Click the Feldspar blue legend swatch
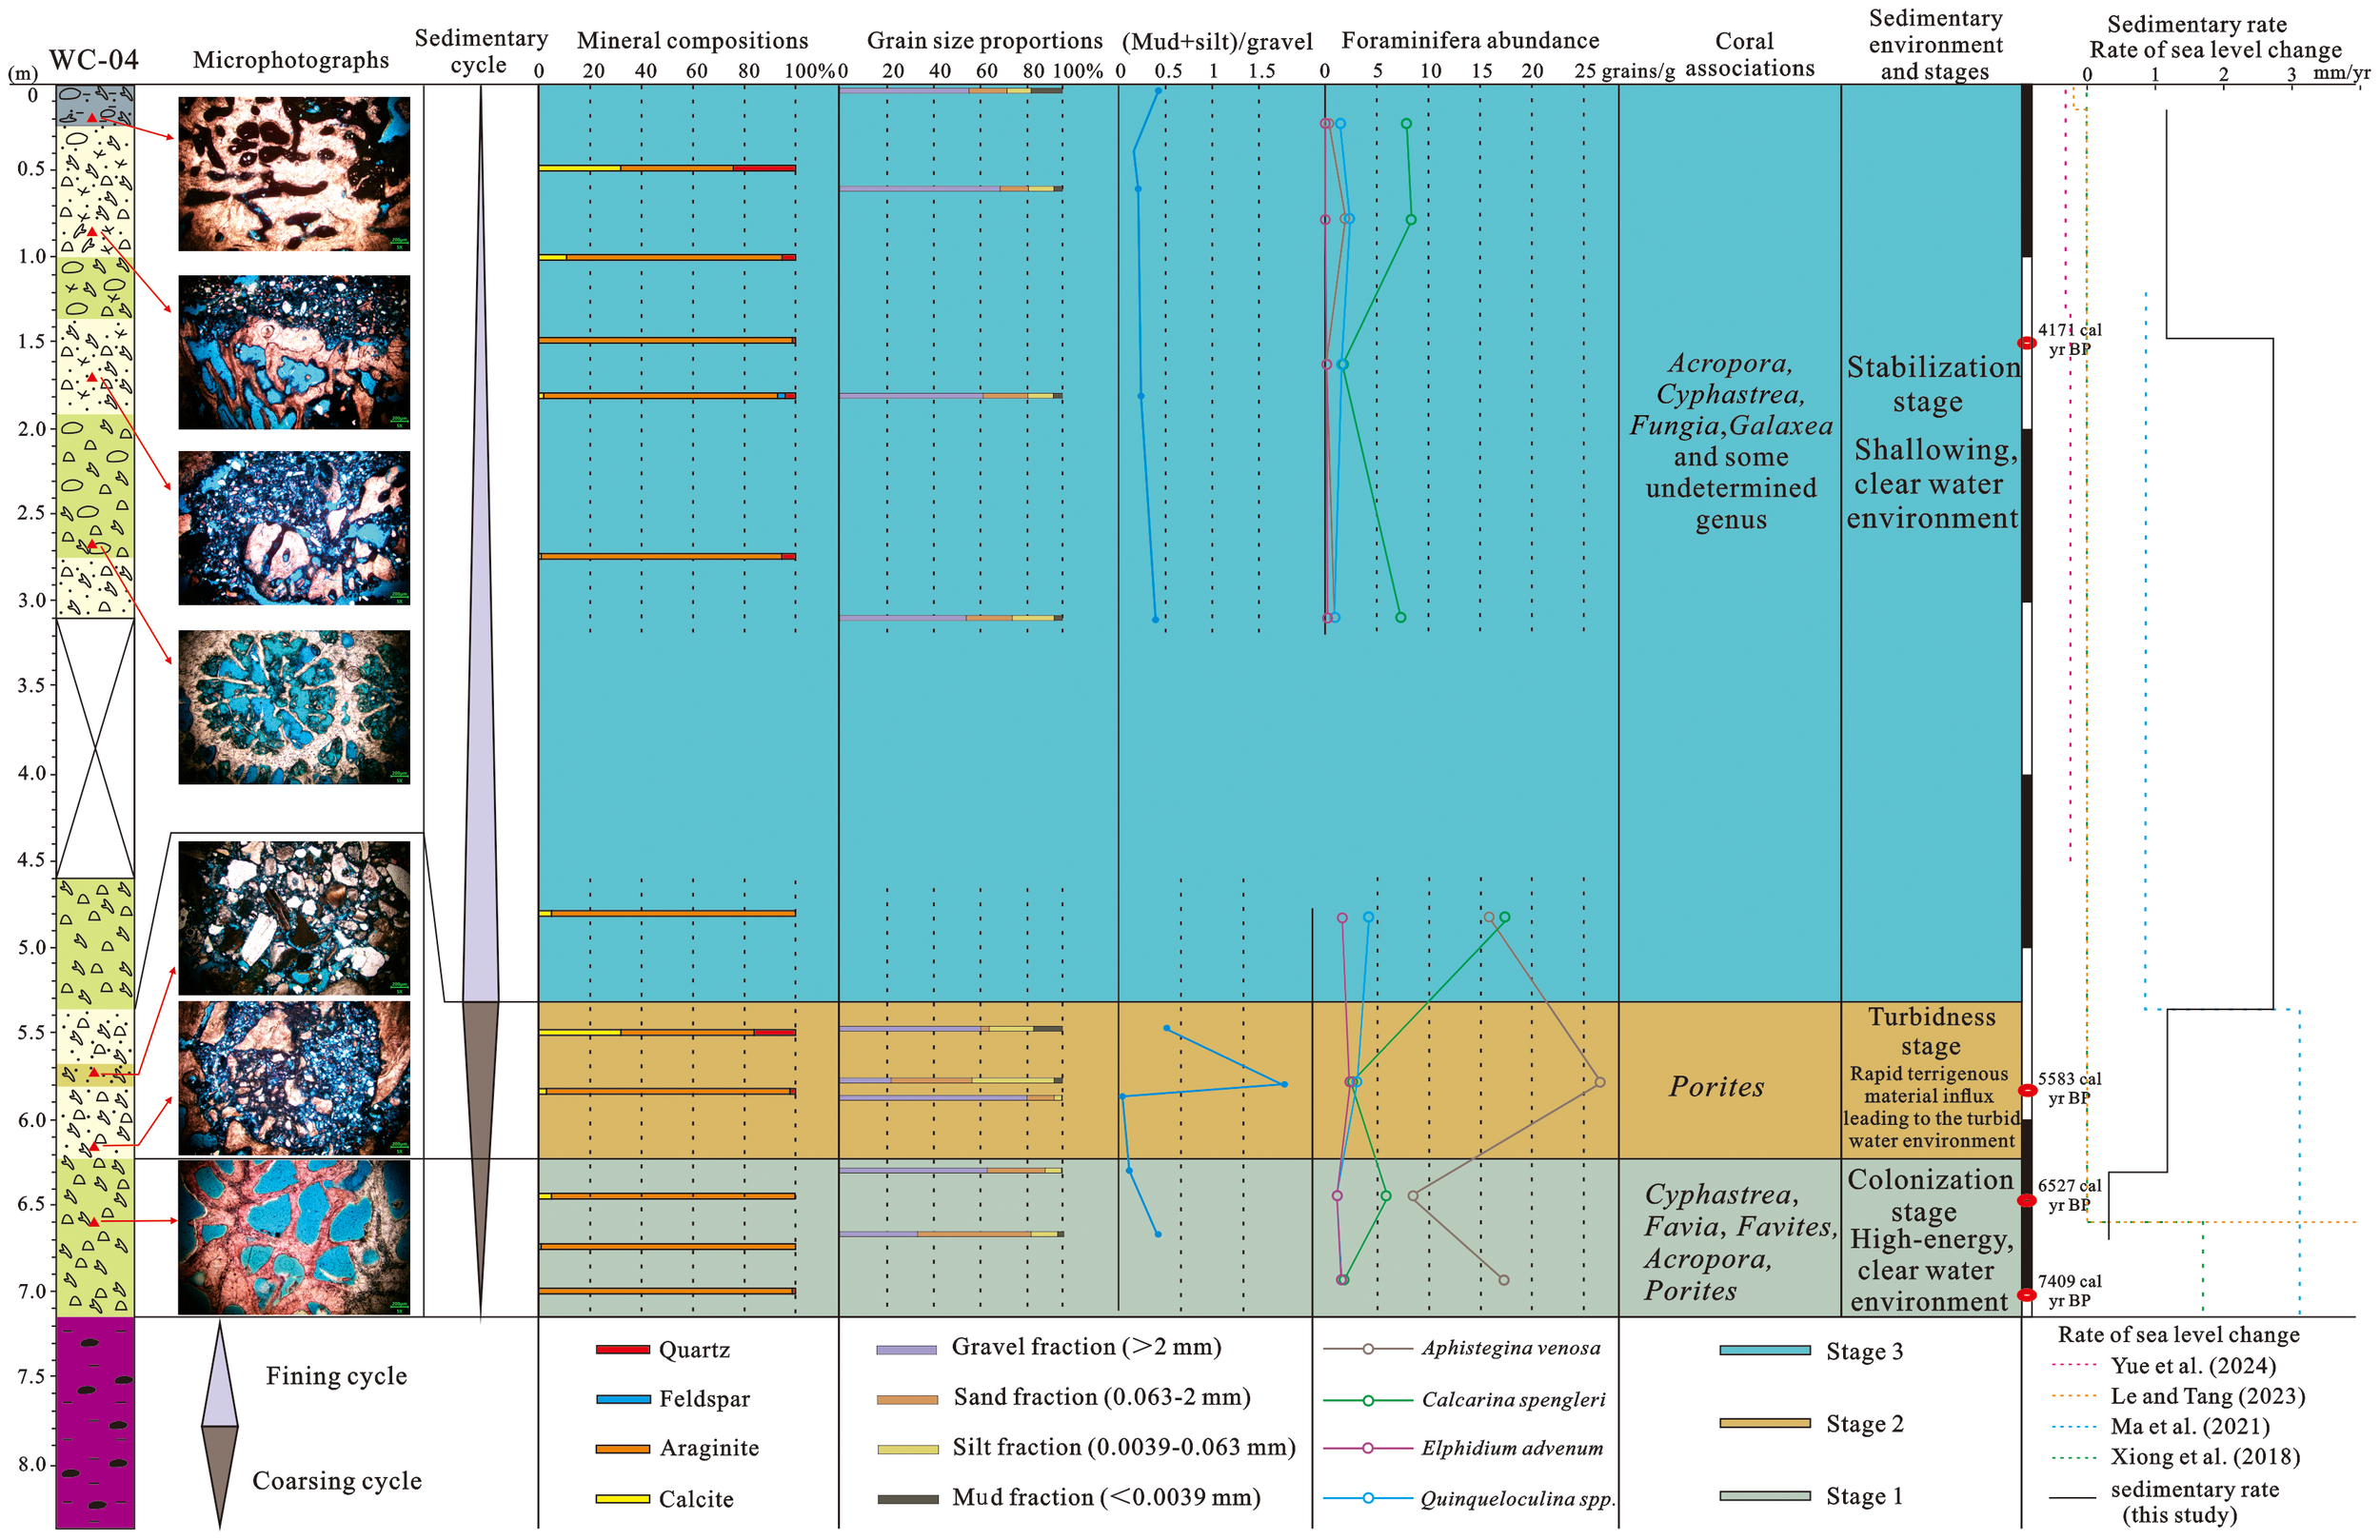The image size is (2380, 1540). point(622,1399)
